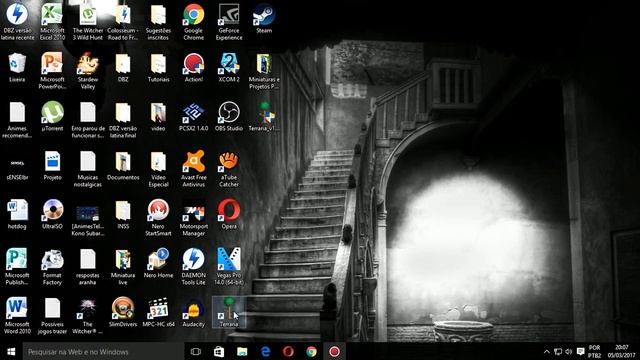Select the MPC-HC x64 icon
Image resolution: width=640 pixels, height=360 pixels.
158,313
